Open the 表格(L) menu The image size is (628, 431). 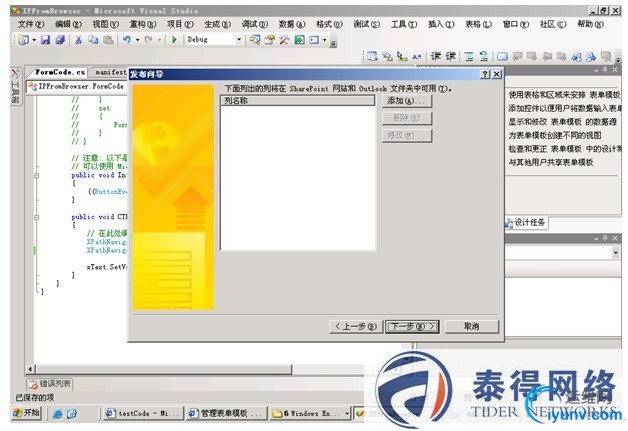pyautogui.click(x=478, y=24)
